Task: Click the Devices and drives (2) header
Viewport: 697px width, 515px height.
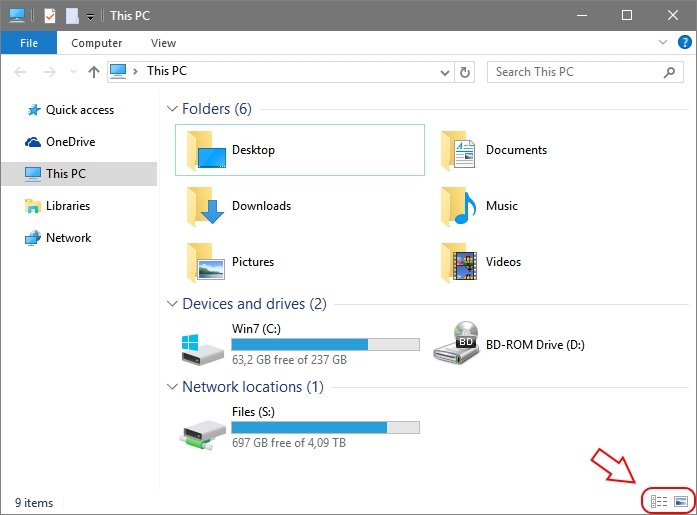Action: (254, 303)
